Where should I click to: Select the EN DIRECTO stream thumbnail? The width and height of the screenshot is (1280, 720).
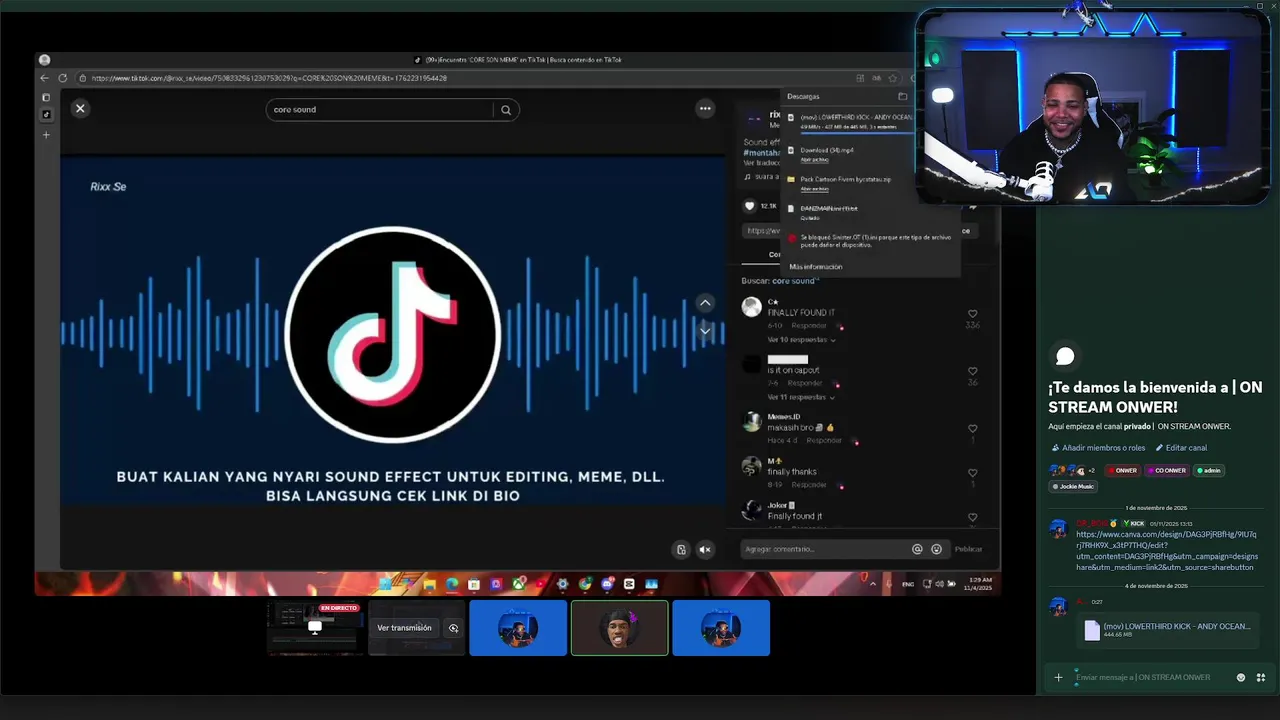[315, 628]
